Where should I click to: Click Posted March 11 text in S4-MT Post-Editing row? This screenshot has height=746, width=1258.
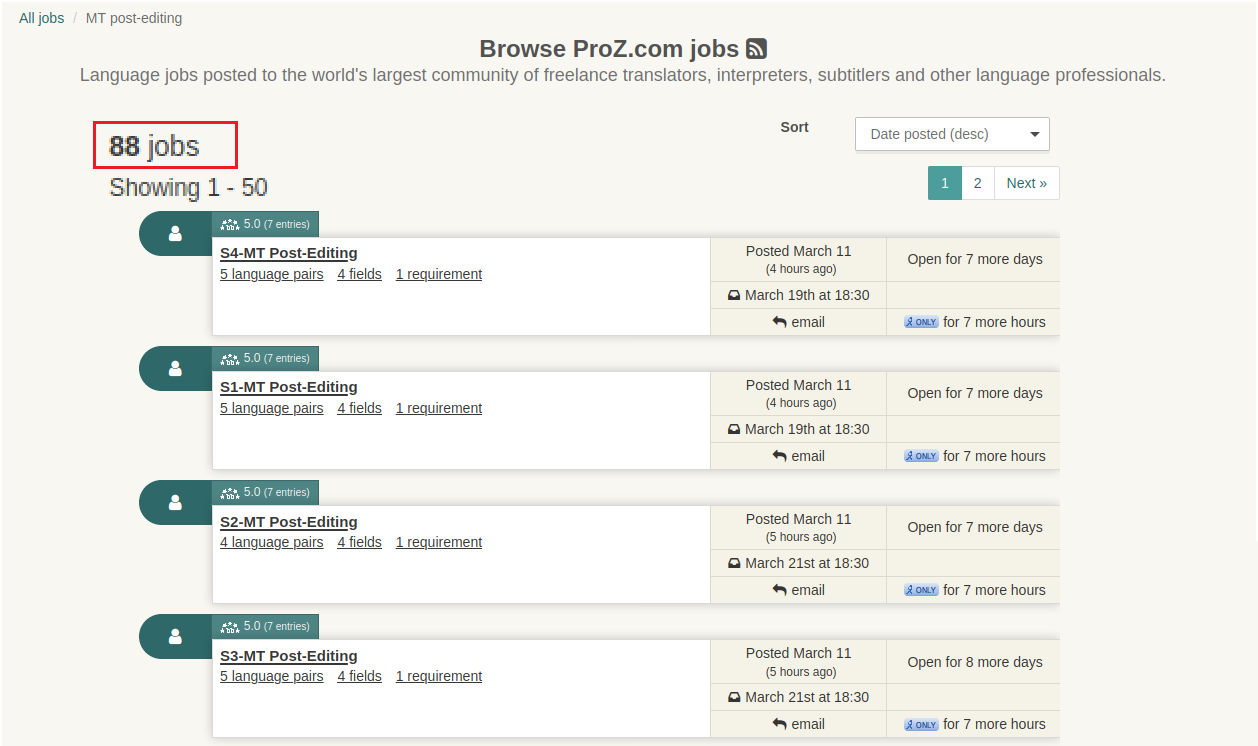point(799,251)
